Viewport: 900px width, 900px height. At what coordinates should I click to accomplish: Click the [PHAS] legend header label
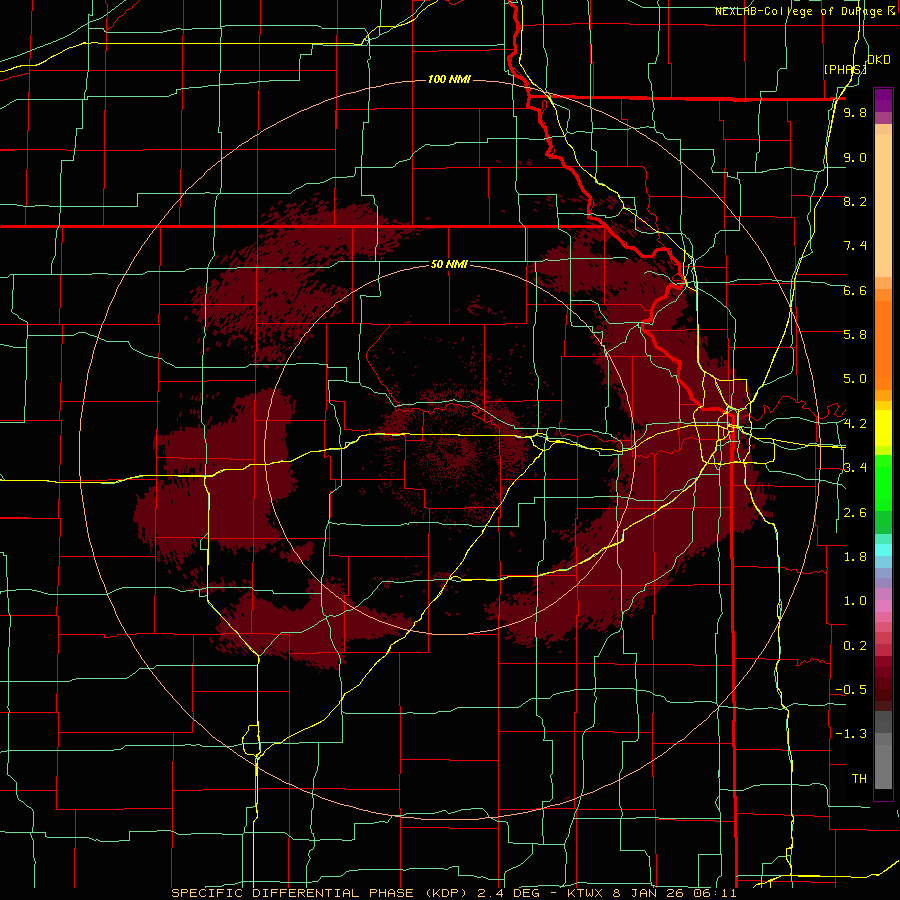845,69
